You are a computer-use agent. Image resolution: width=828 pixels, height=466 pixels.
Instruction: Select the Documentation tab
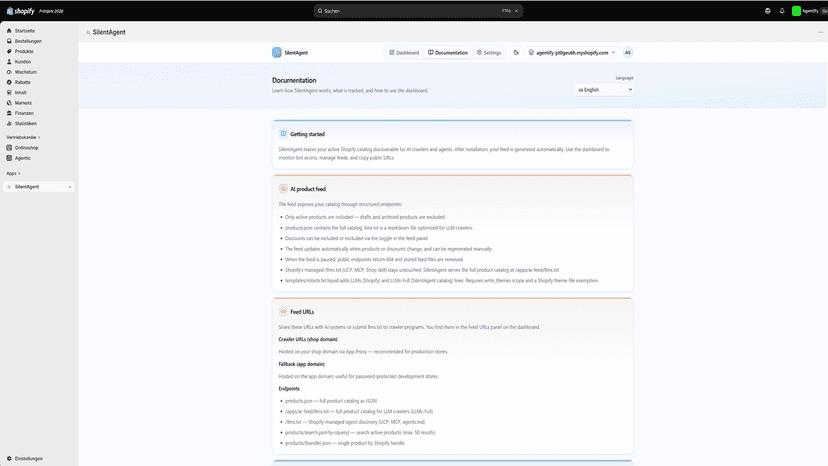[448, 52]
